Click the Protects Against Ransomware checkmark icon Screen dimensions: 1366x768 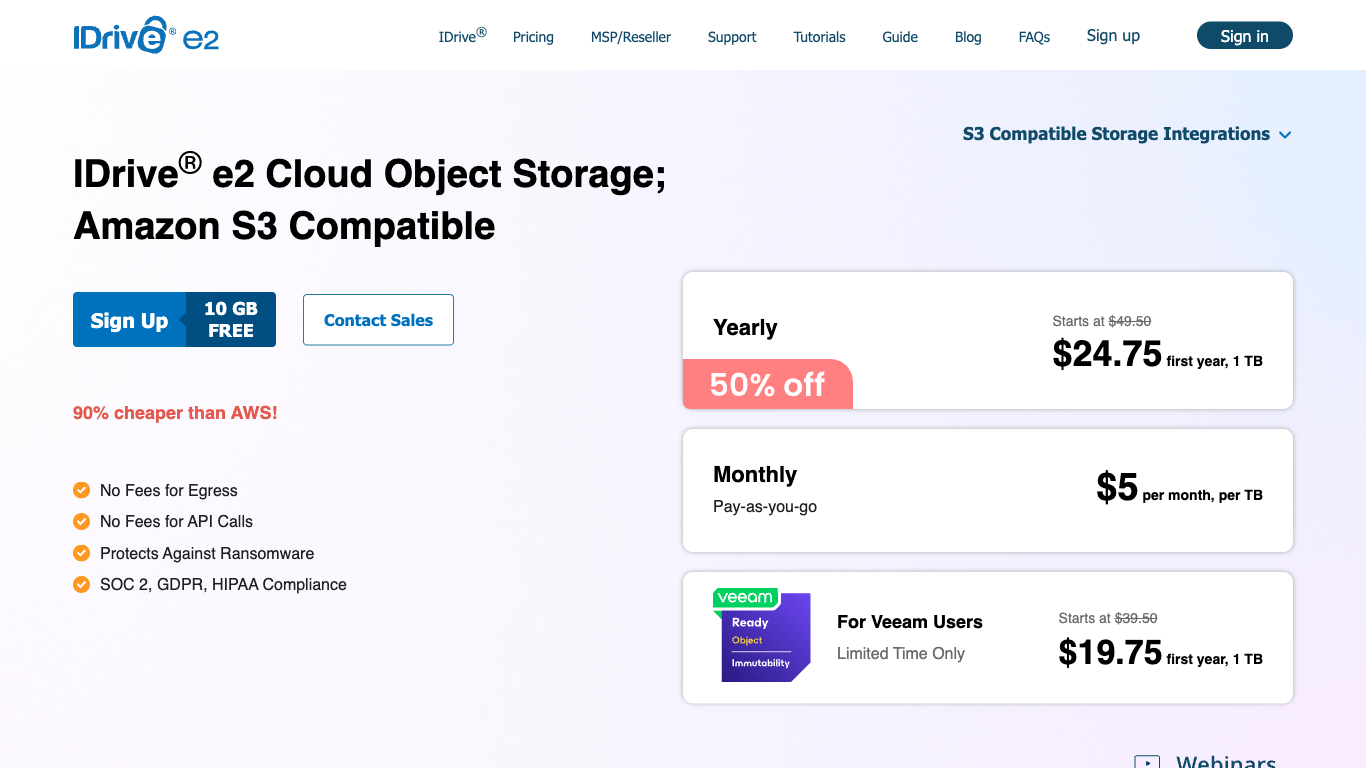pos(82,553)
